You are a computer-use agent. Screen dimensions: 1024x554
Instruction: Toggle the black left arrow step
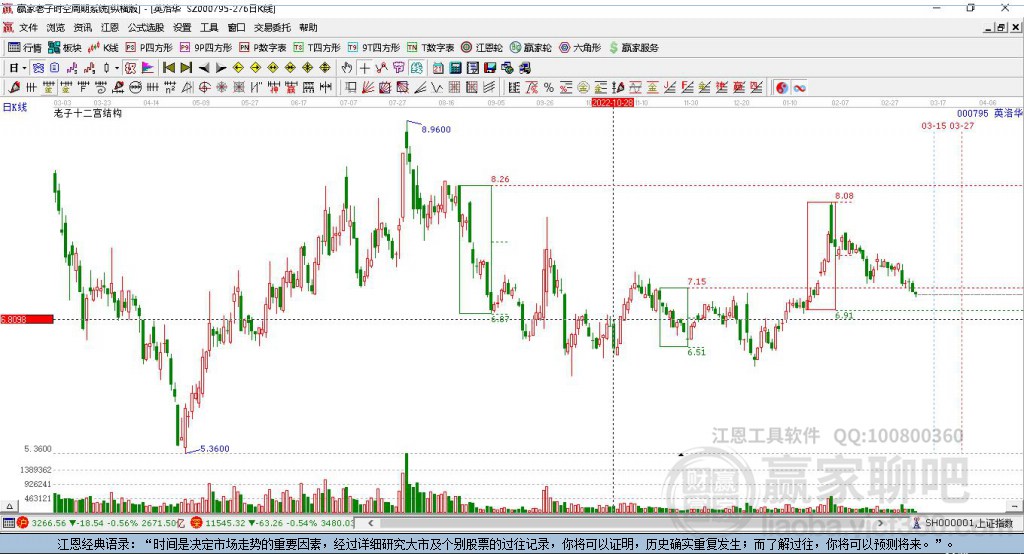203,68
